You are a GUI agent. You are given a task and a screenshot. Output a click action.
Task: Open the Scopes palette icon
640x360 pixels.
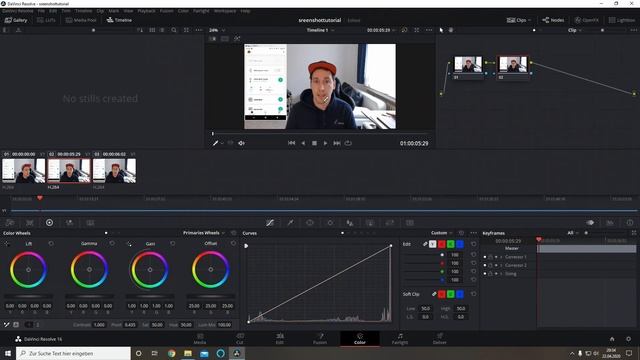[x=610, y=223]
